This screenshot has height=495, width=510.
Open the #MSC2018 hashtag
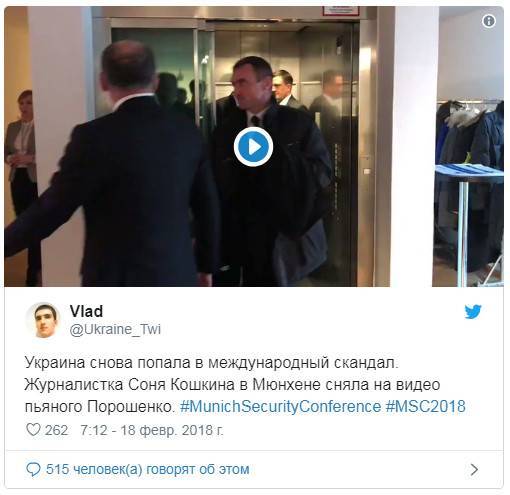click(x=426, y=407)
